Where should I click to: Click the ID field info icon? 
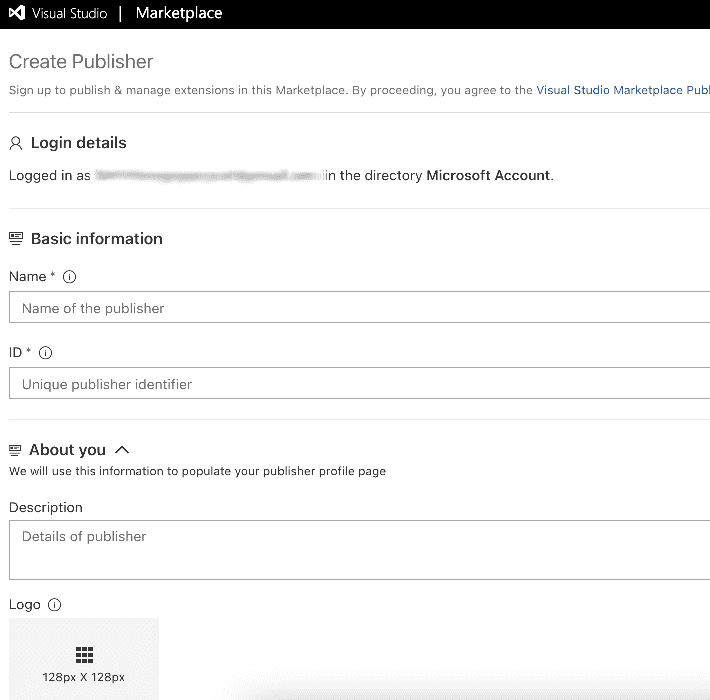click(45, 353)
